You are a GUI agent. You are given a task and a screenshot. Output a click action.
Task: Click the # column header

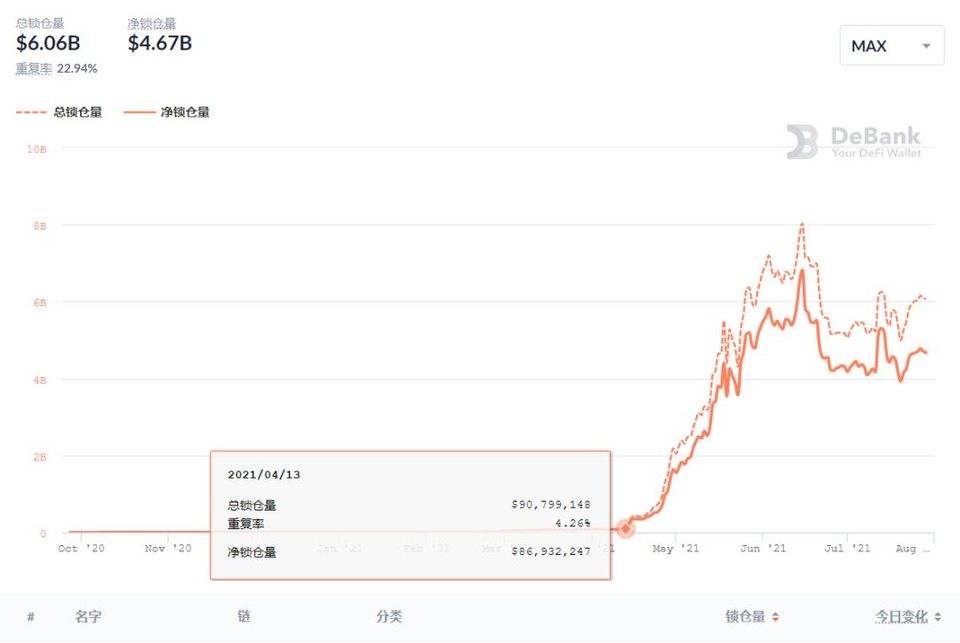click(30, 617)
